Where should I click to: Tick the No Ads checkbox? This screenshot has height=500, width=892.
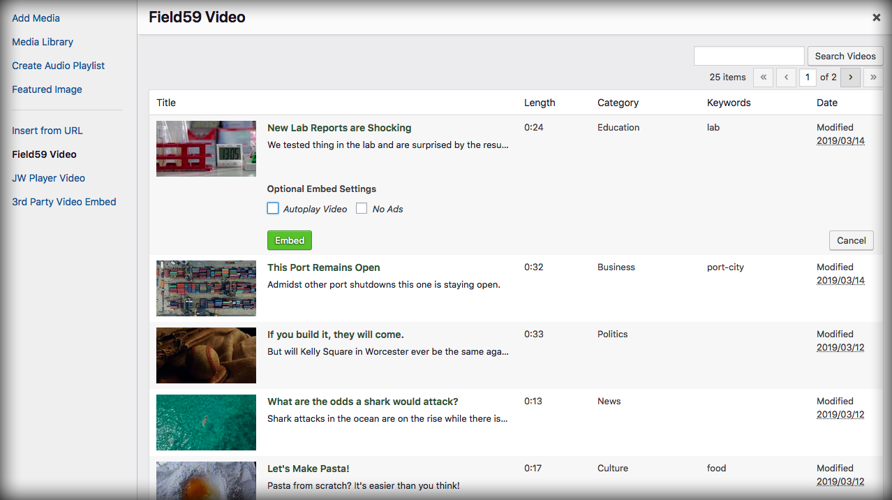[x=361, y=208]
